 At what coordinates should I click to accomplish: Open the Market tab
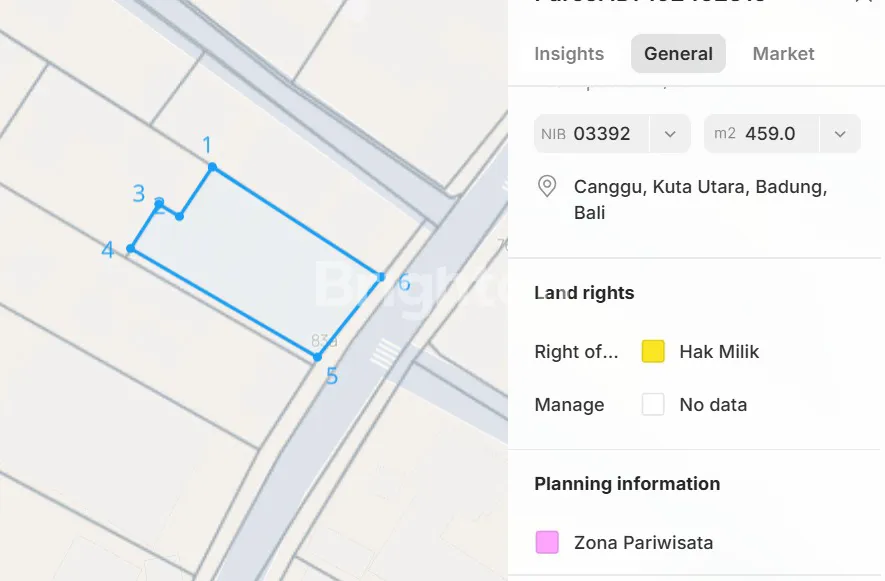pyautogui.click(x=783, y=54)
